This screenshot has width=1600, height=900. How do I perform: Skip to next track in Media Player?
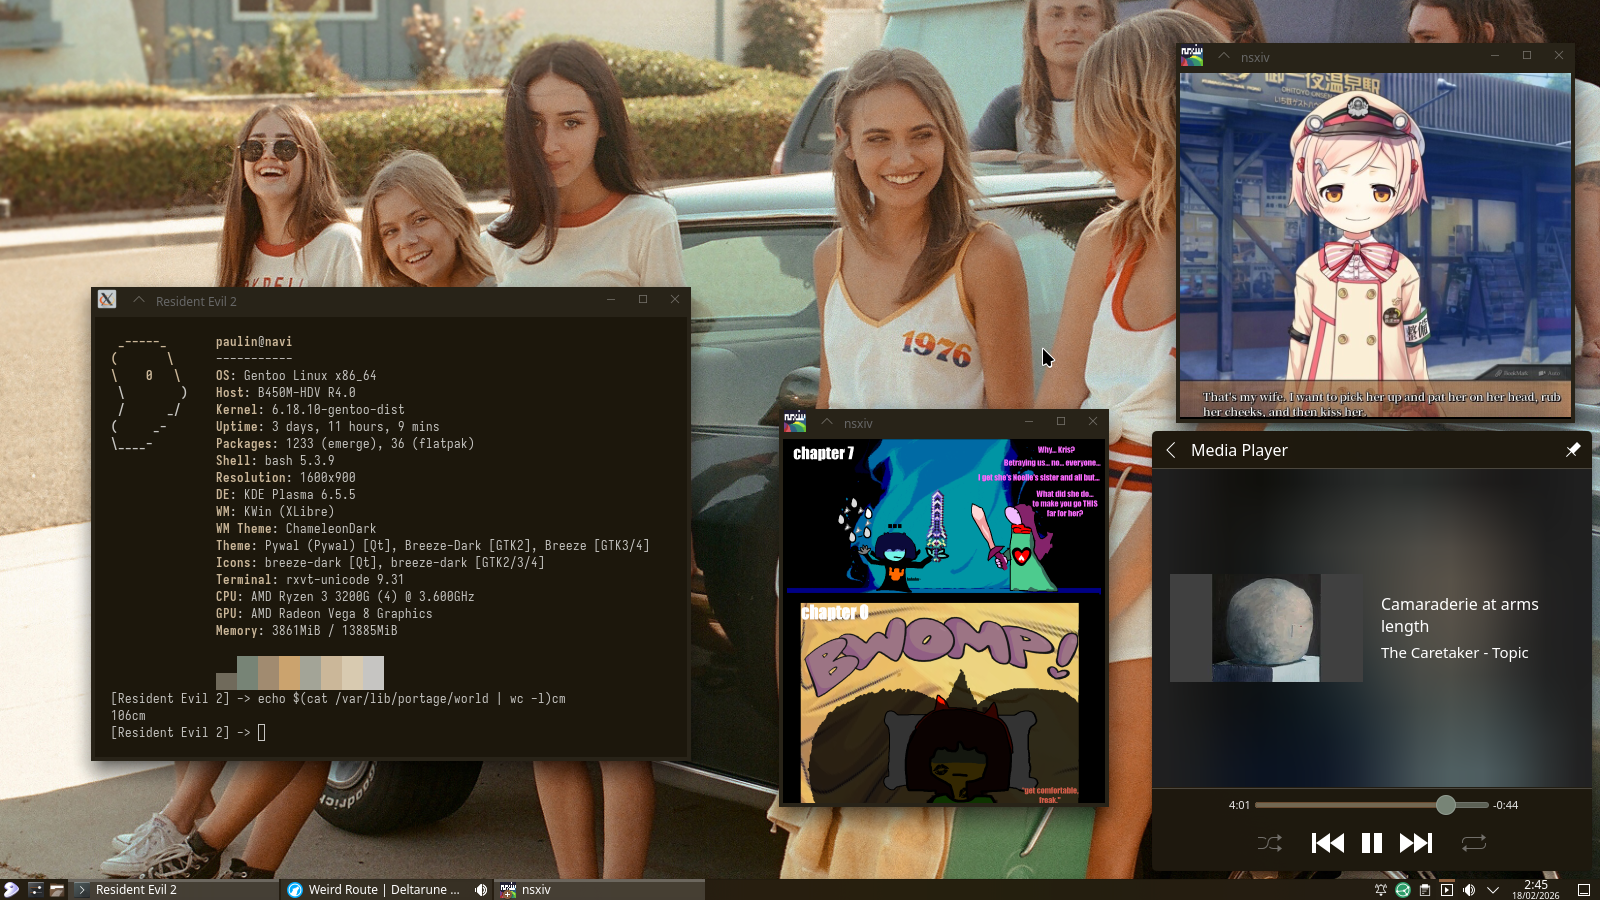[1416, 843]
